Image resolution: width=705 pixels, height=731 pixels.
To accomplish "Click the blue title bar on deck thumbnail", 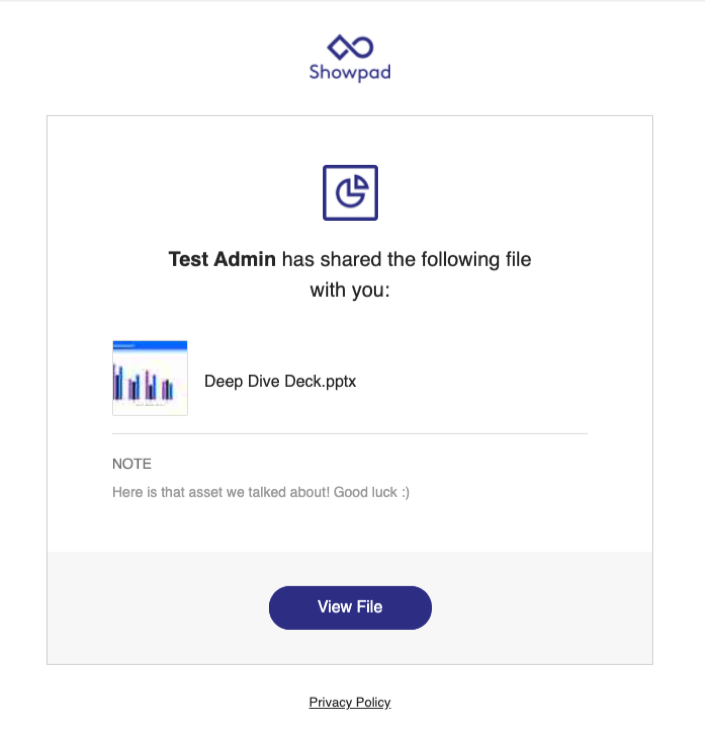I will [150, 345].
